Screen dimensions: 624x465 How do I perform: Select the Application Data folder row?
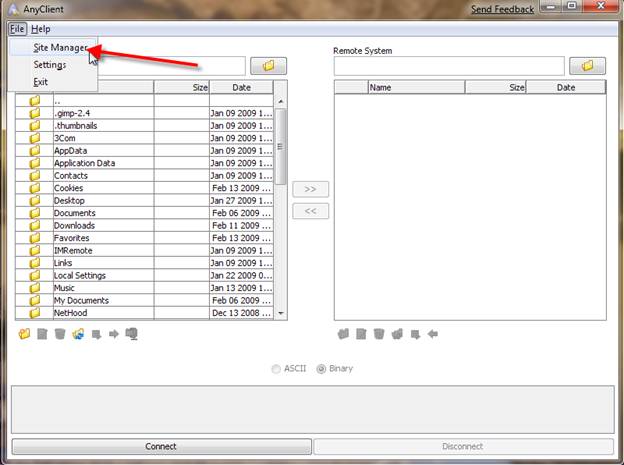pyautogui.click(x=144, y=163)
